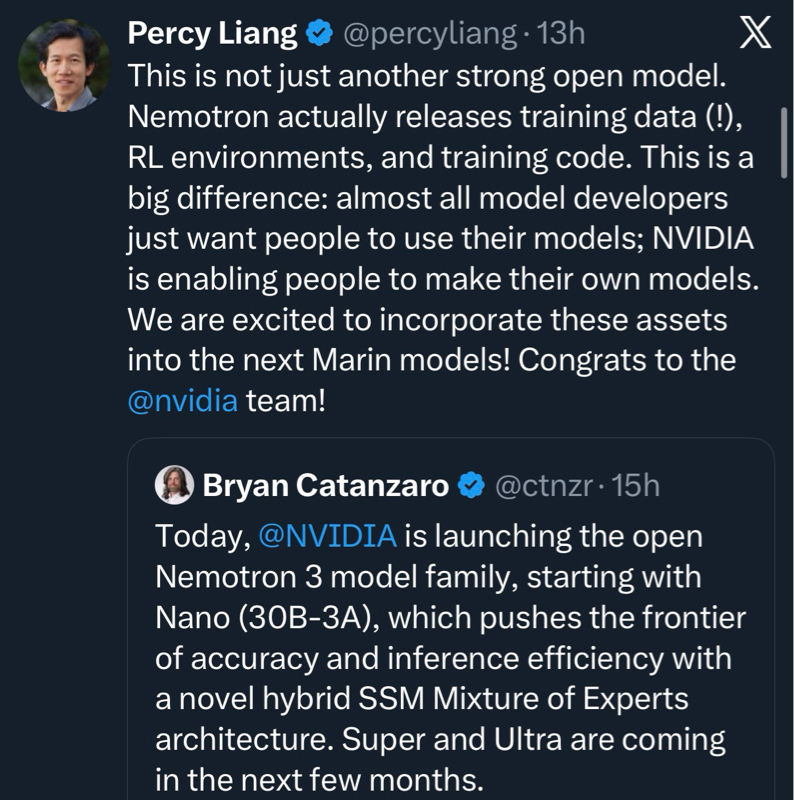
Task: Visit the @percyliang handle
Action: point(431,35)
